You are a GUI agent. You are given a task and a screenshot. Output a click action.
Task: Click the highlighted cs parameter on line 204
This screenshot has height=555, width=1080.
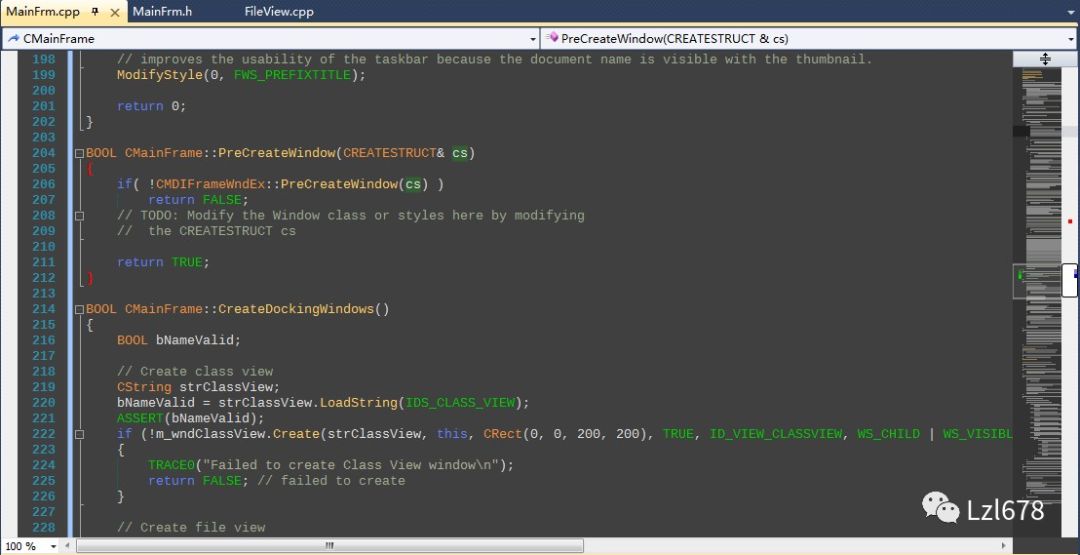coord(459,153)
